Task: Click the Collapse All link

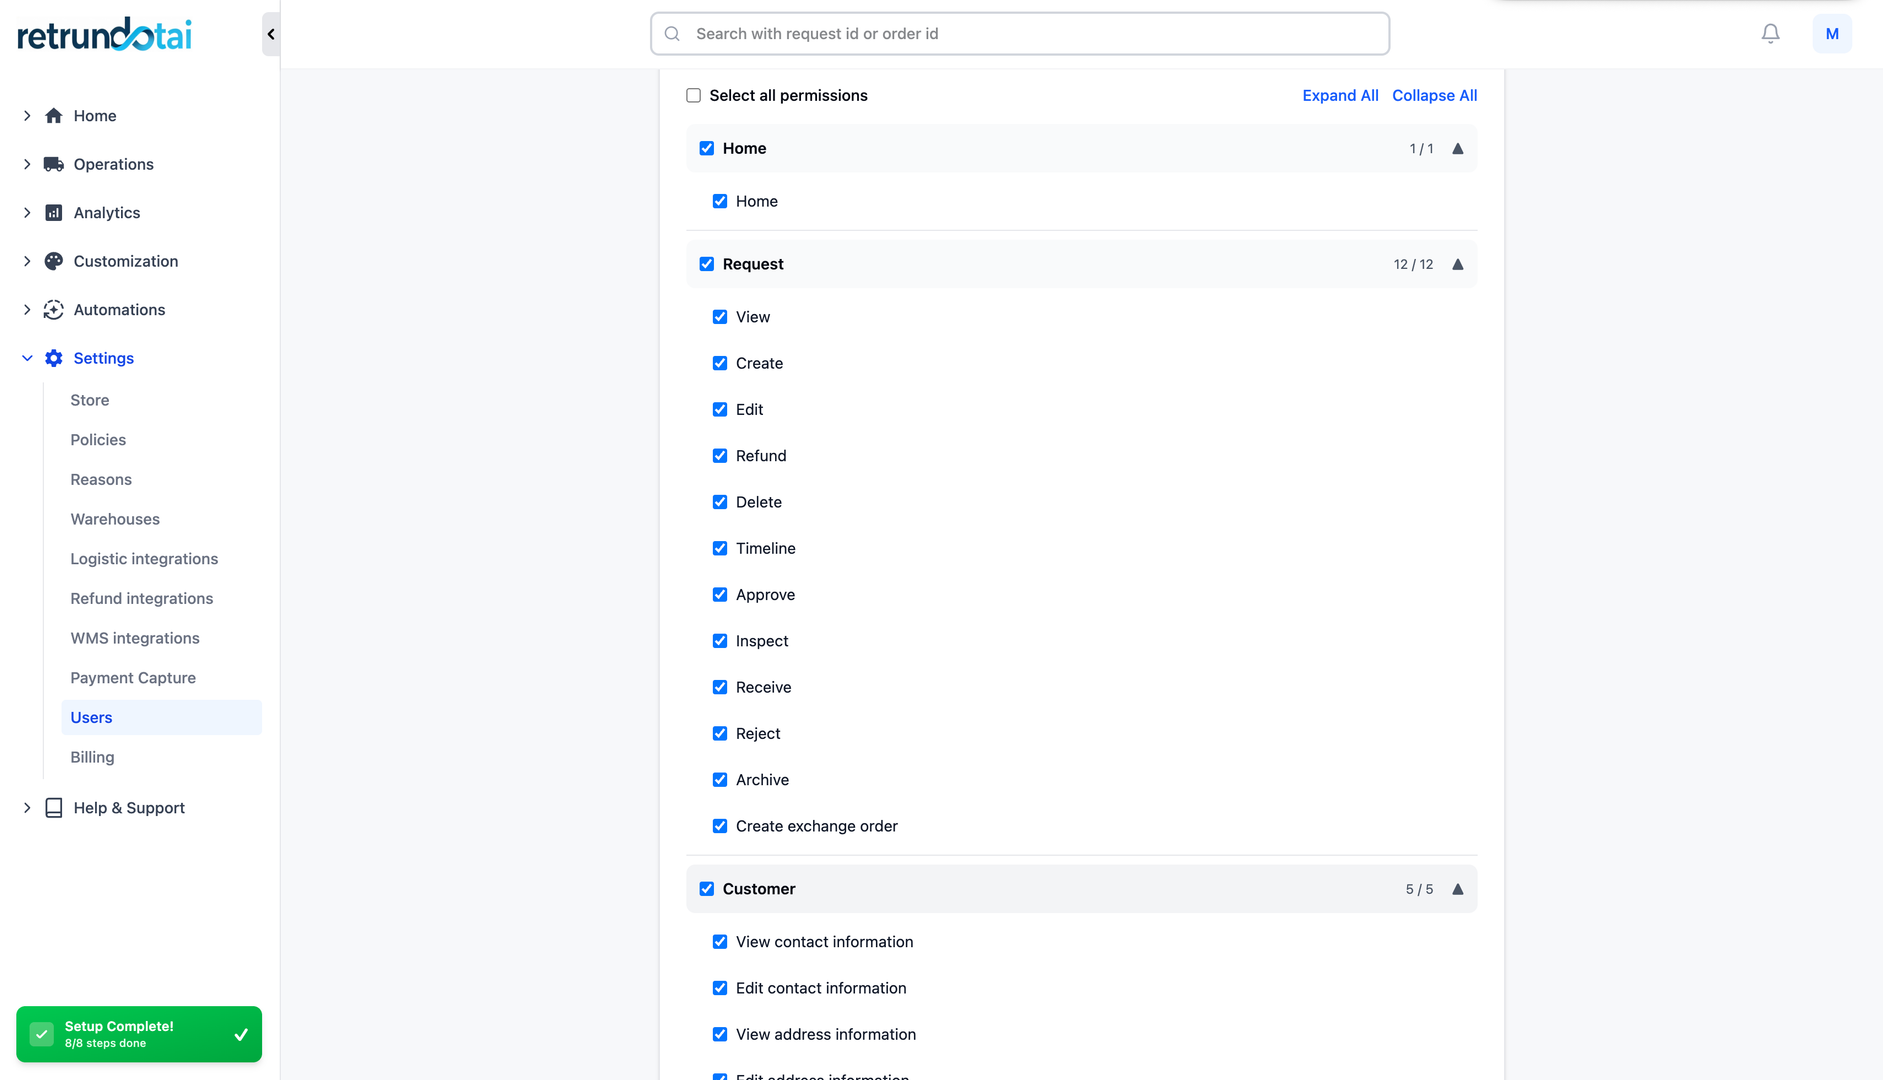Action: 1434,96
